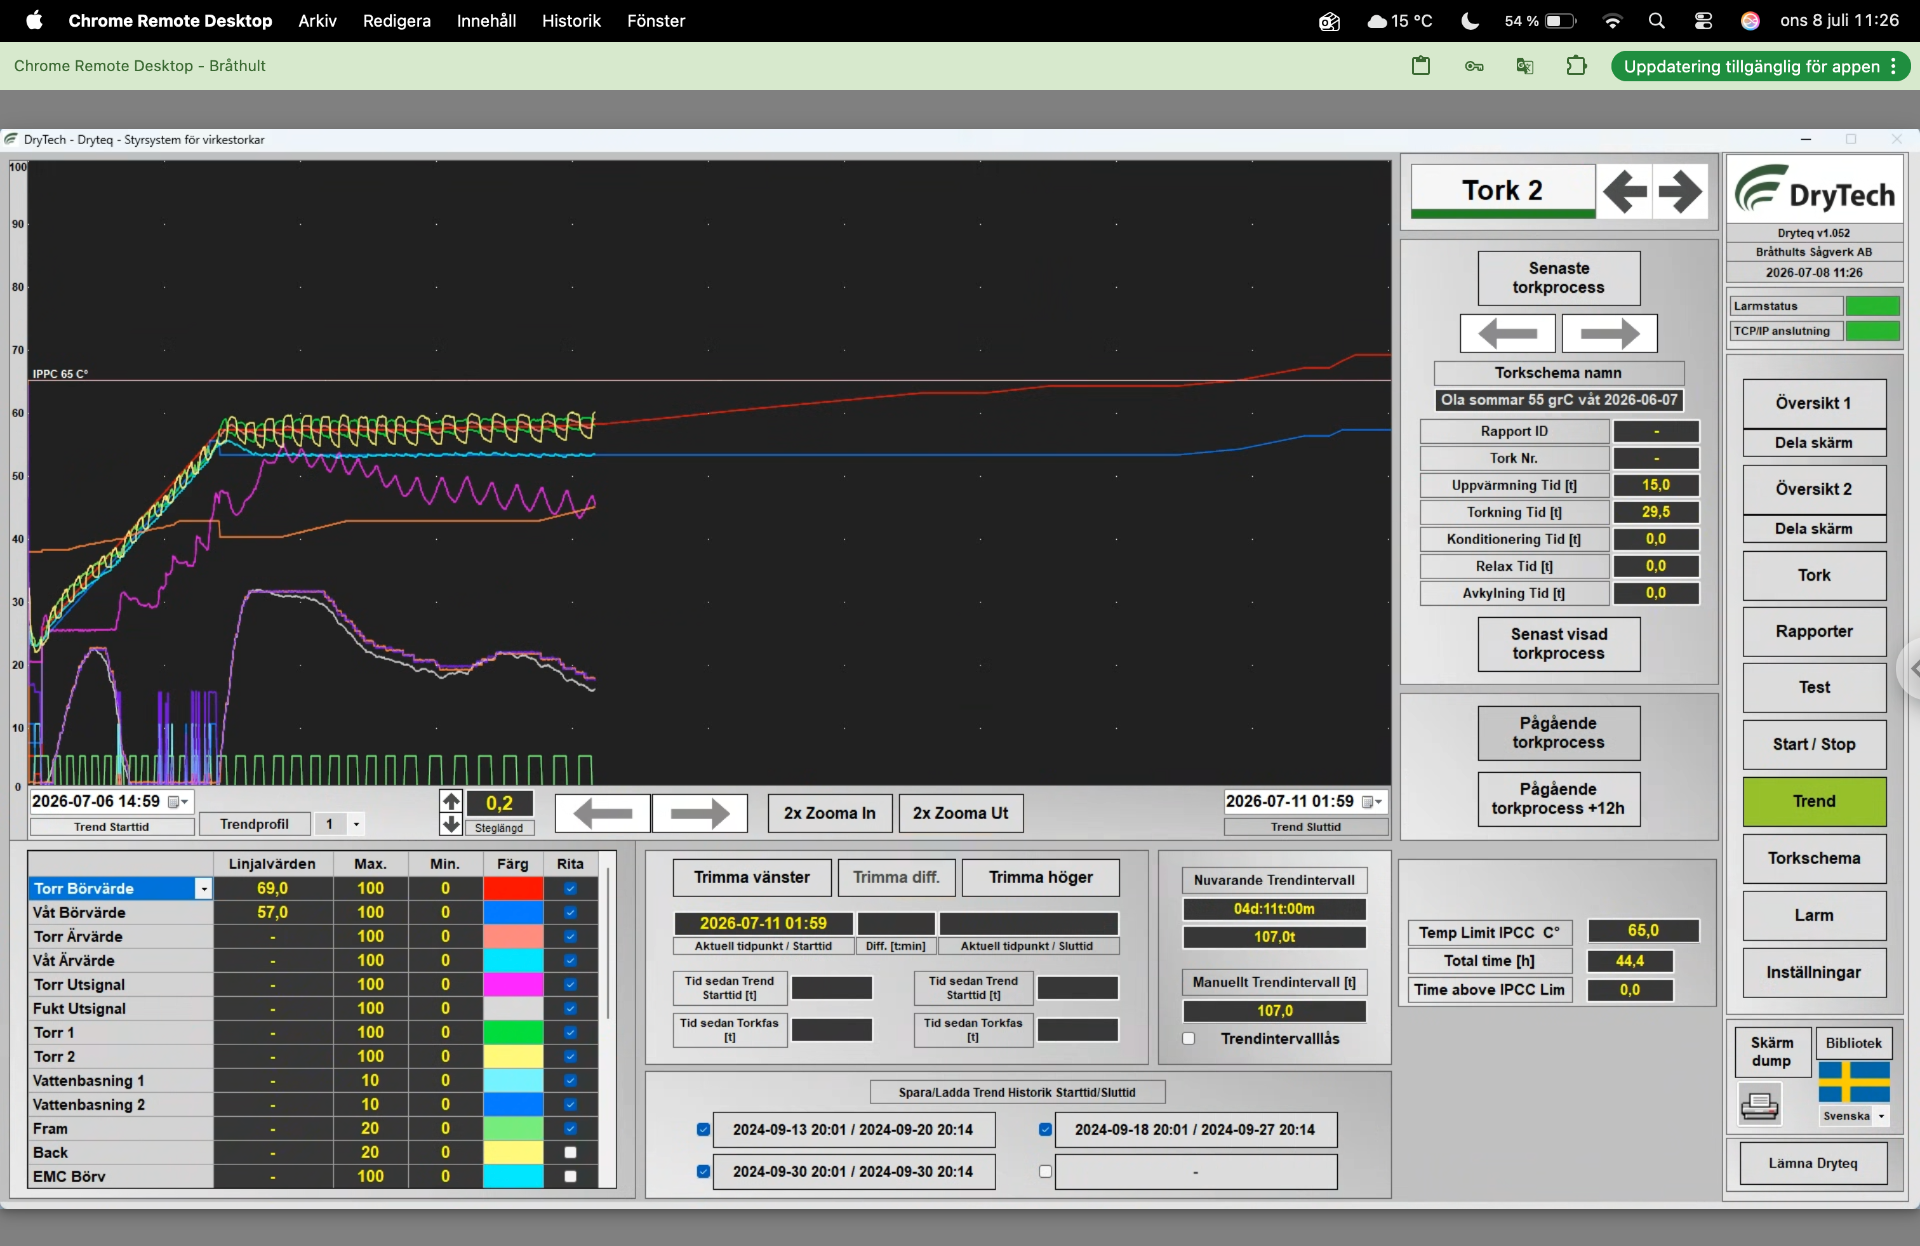Toggle Rita checkbox for Torr Utsignal
This screenshot has height=1246, width=1920.
570,984
